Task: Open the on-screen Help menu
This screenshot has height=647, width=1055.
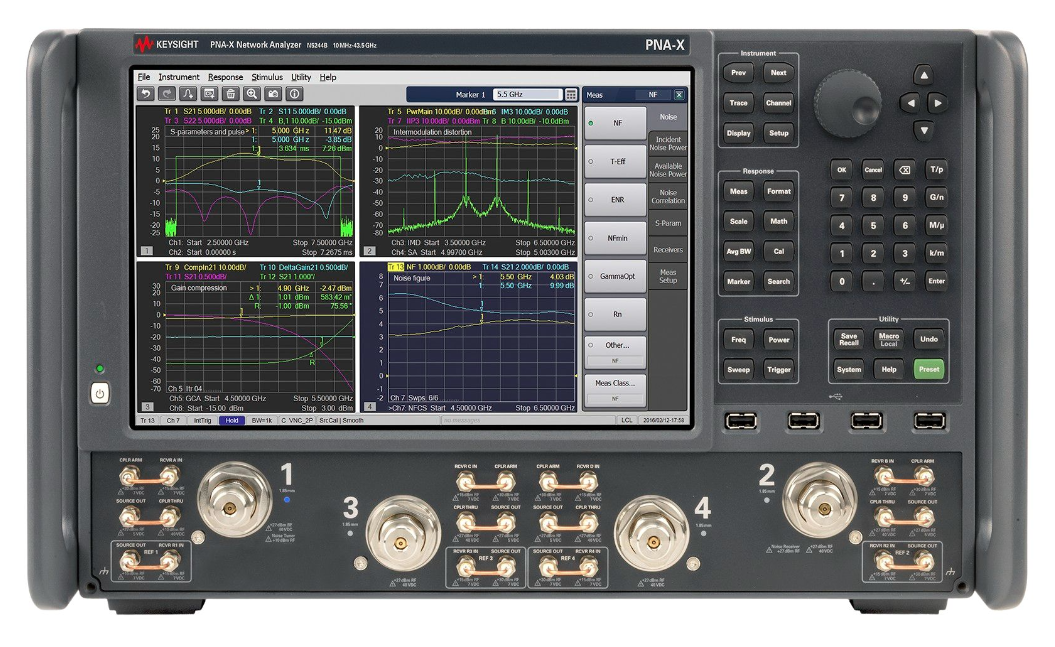Action: click(x=328, y=77)
